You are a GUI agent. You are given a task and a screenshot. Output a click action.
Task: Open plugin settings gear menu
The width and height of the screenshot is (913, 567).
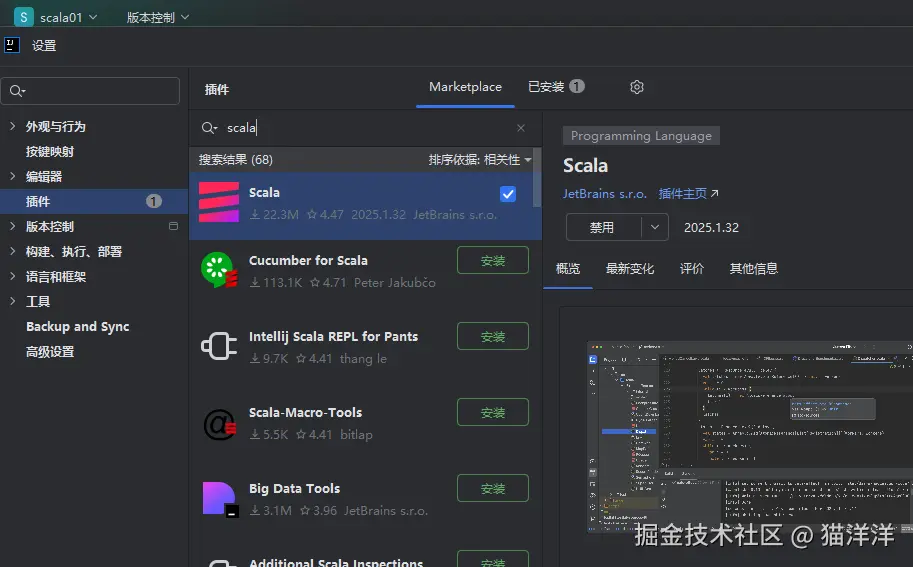point(636,87)
